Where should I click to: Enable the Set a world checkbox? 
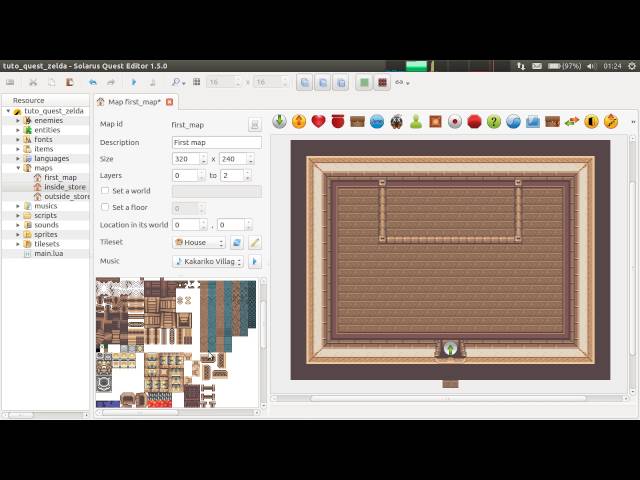pyautogui.click(x=105, y=191)
